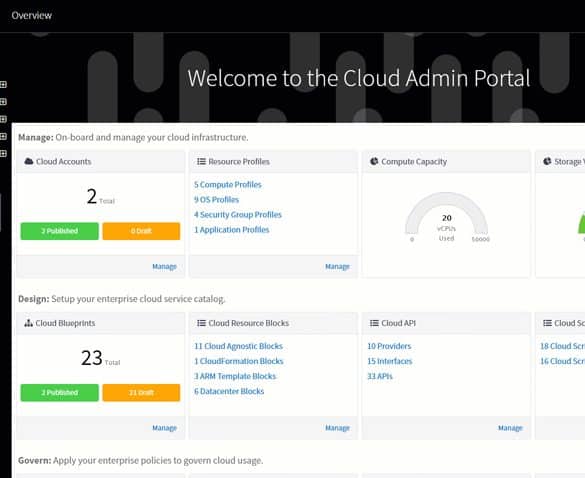Click the Govern: Apply your enterprise policies description
The image size is (585, 478).
(x=141, y=461)
